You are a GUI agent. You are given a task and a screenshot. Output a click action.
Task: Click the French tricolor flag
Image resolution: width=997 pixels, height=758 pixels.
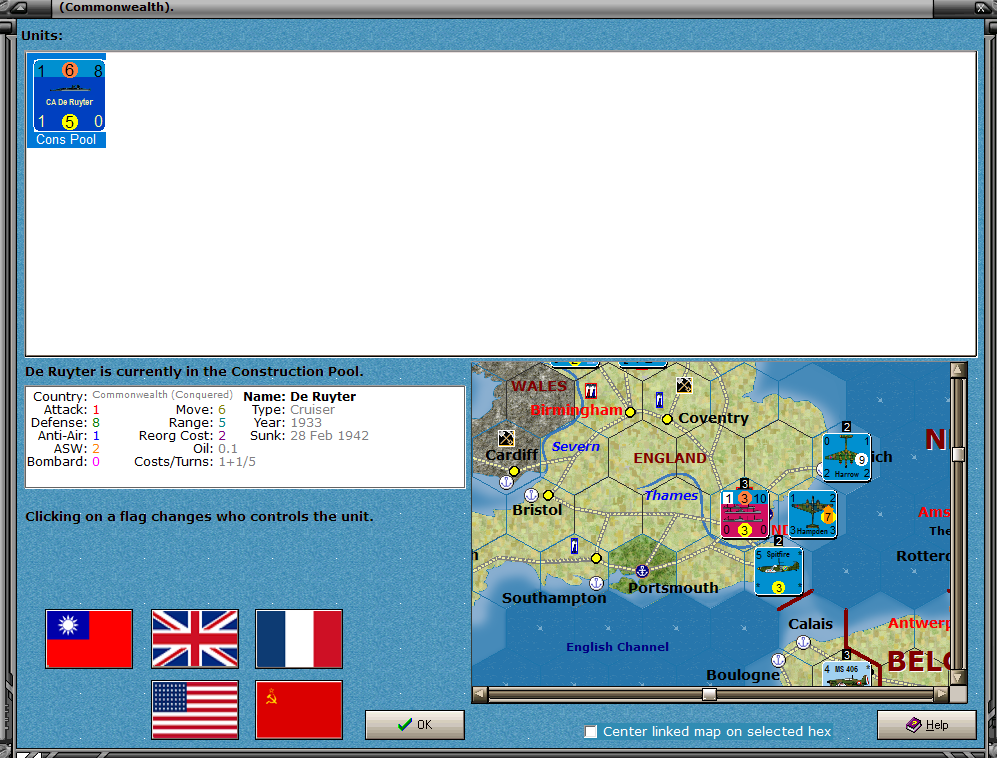pos(299,639)
